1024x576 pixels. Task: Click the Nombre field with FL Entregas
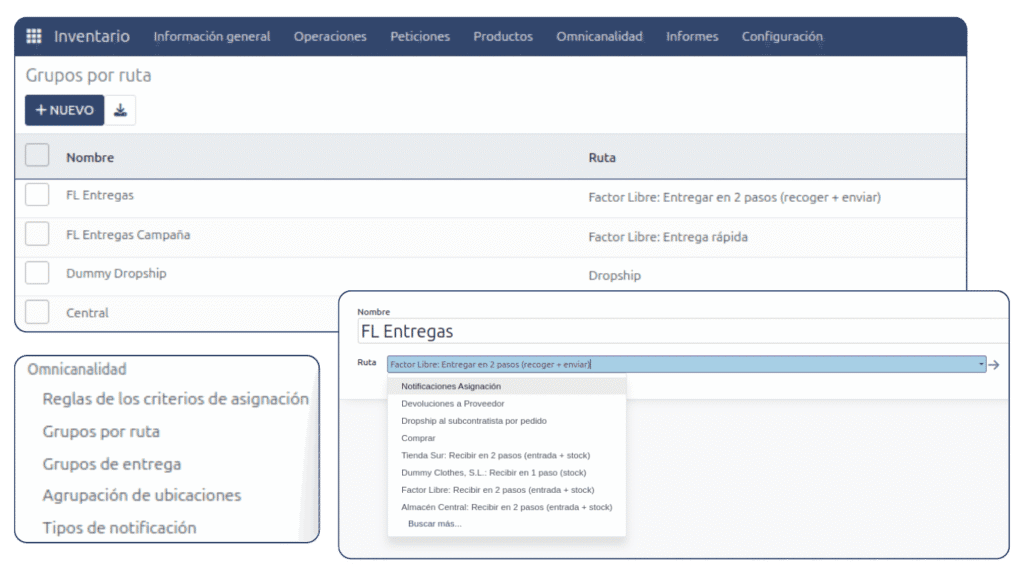tap(680, 332)
